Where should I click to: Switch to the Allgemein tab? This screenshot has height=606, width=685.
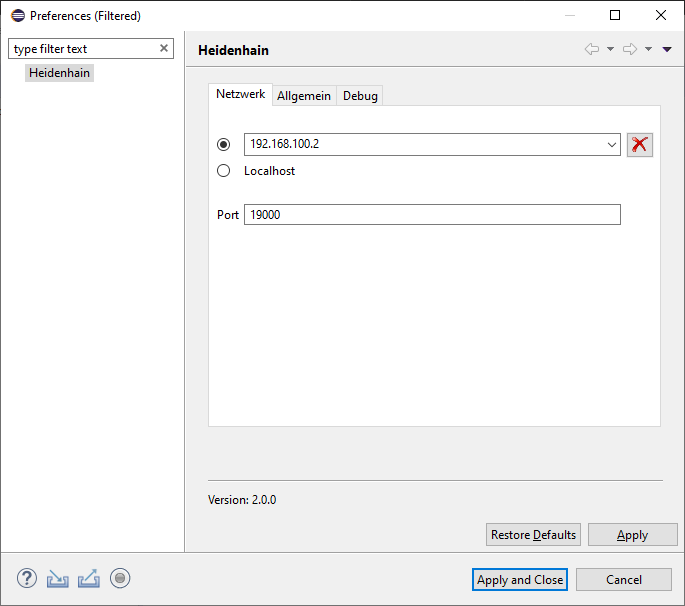coord(304,96)
